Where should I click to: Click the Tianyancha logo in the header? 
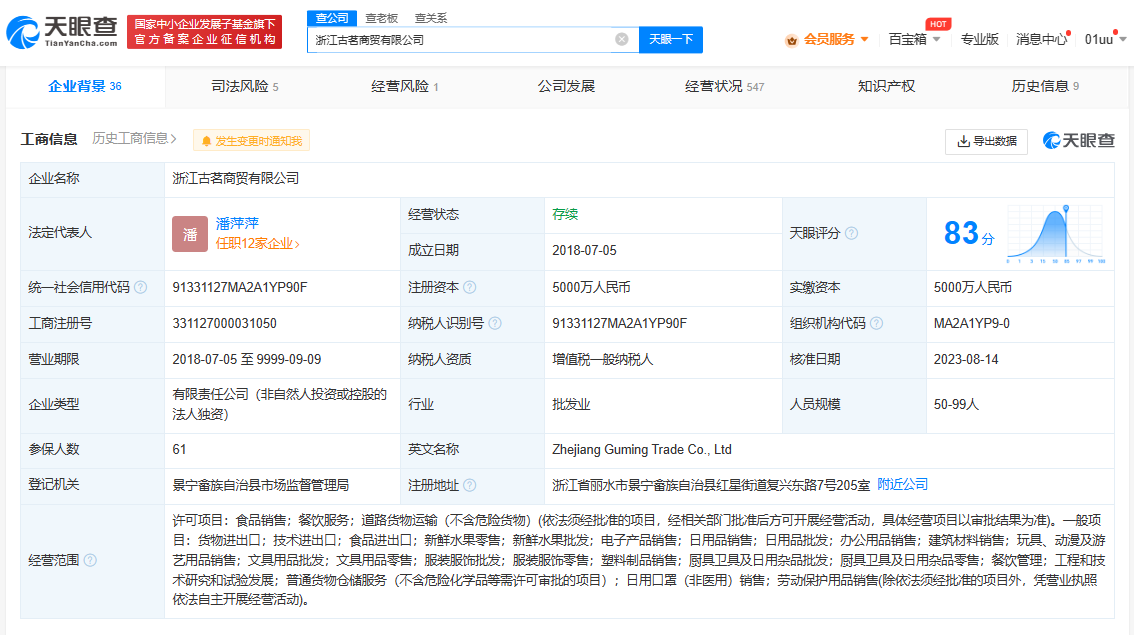pyautogui.click(x=61, y=32)
